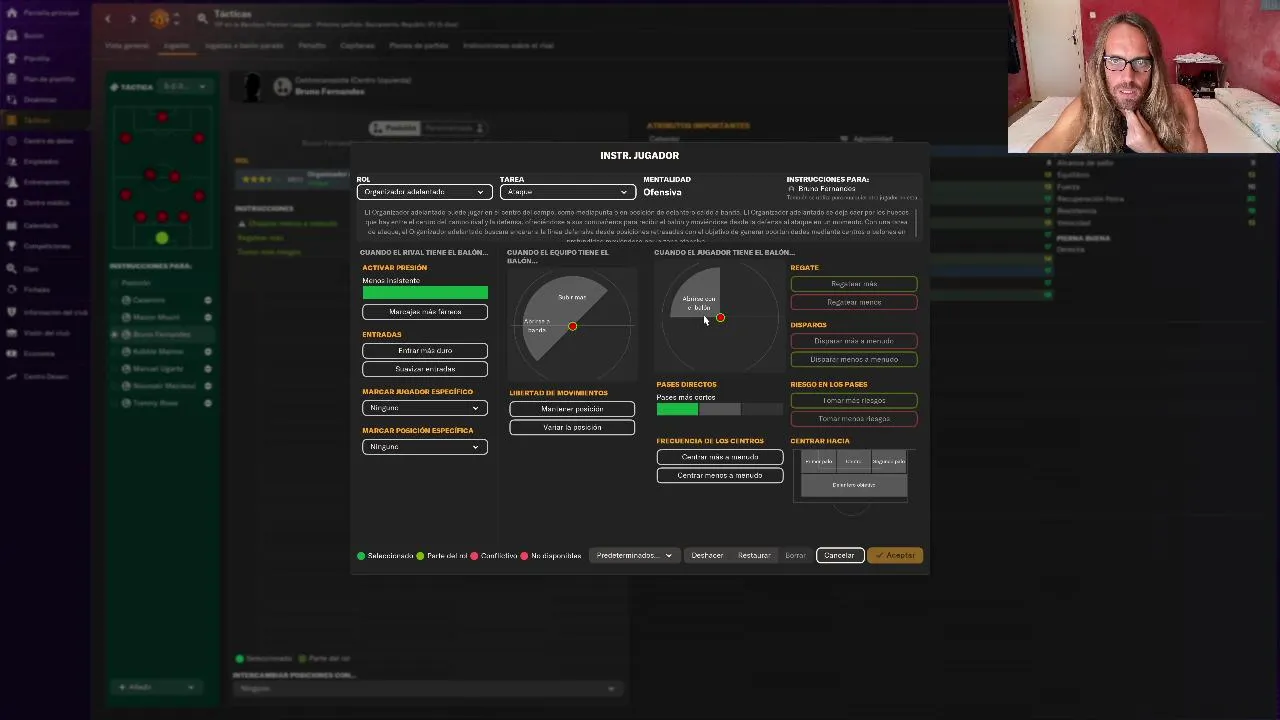Go back with the left arrow
1280x720 pixels.
coord(108,19)
